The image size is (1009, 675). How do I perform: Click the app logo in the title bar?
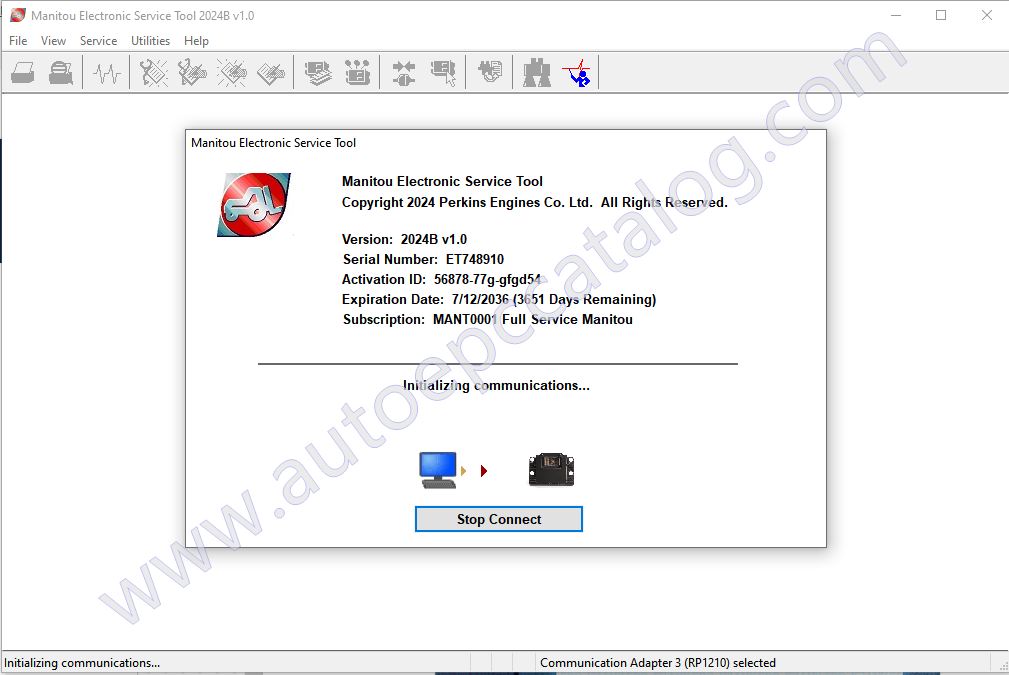point(18,15)
